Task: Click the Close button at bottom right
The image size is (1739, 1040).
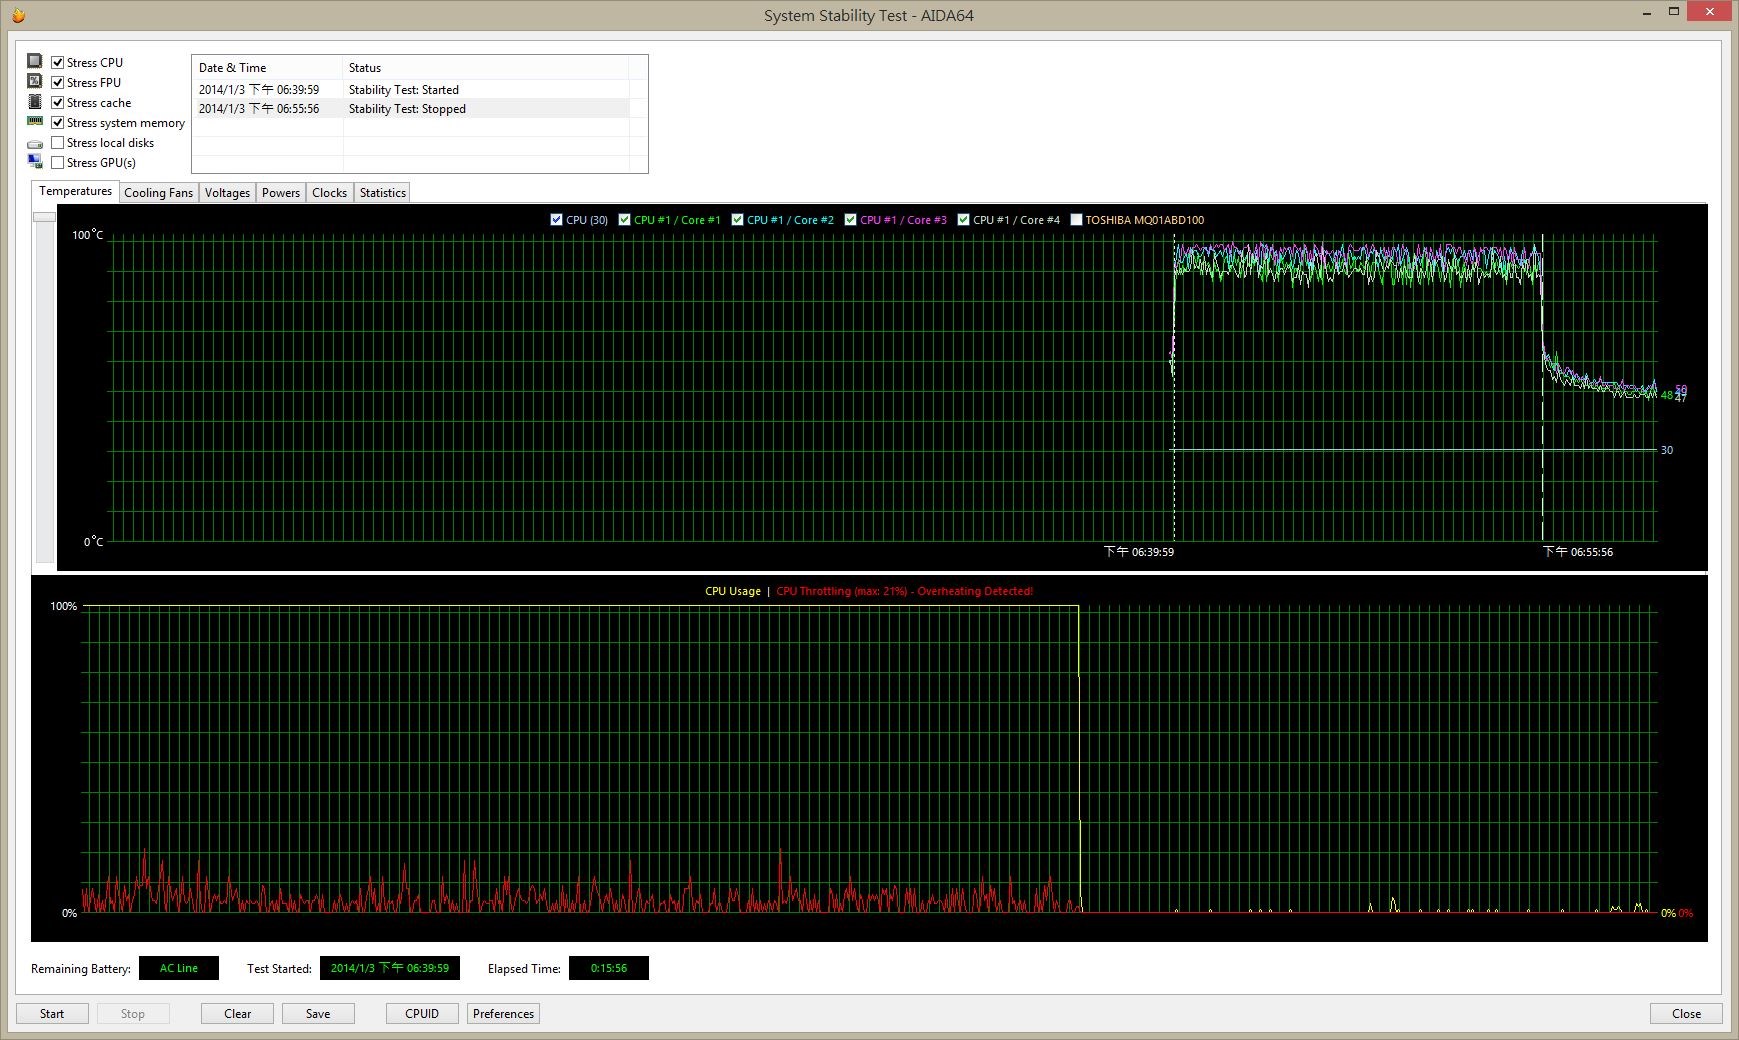Action: coord(1686,1013)
